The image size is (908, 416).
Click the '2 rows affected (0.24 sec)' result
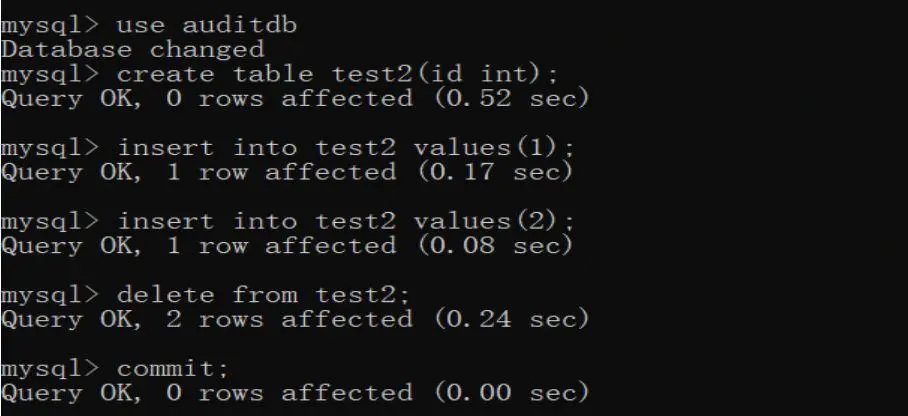[x=377, y=319]
